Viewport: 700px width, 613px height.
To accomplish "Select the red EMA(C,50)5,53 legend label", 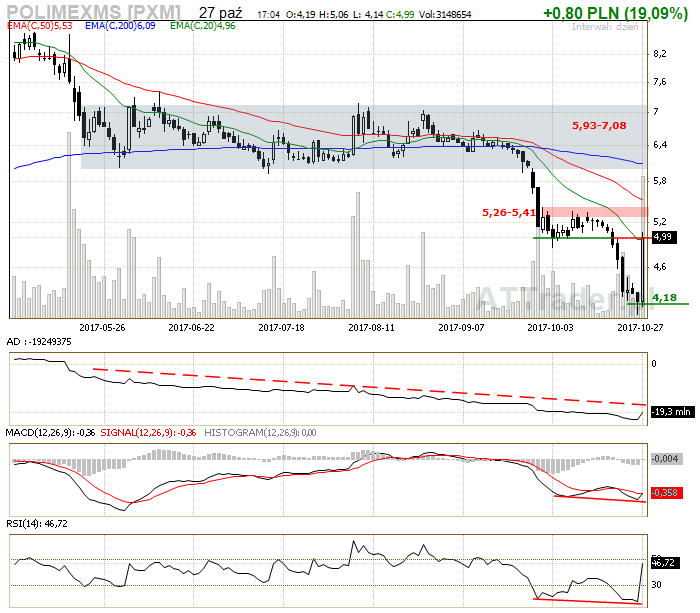I will 40,26.
